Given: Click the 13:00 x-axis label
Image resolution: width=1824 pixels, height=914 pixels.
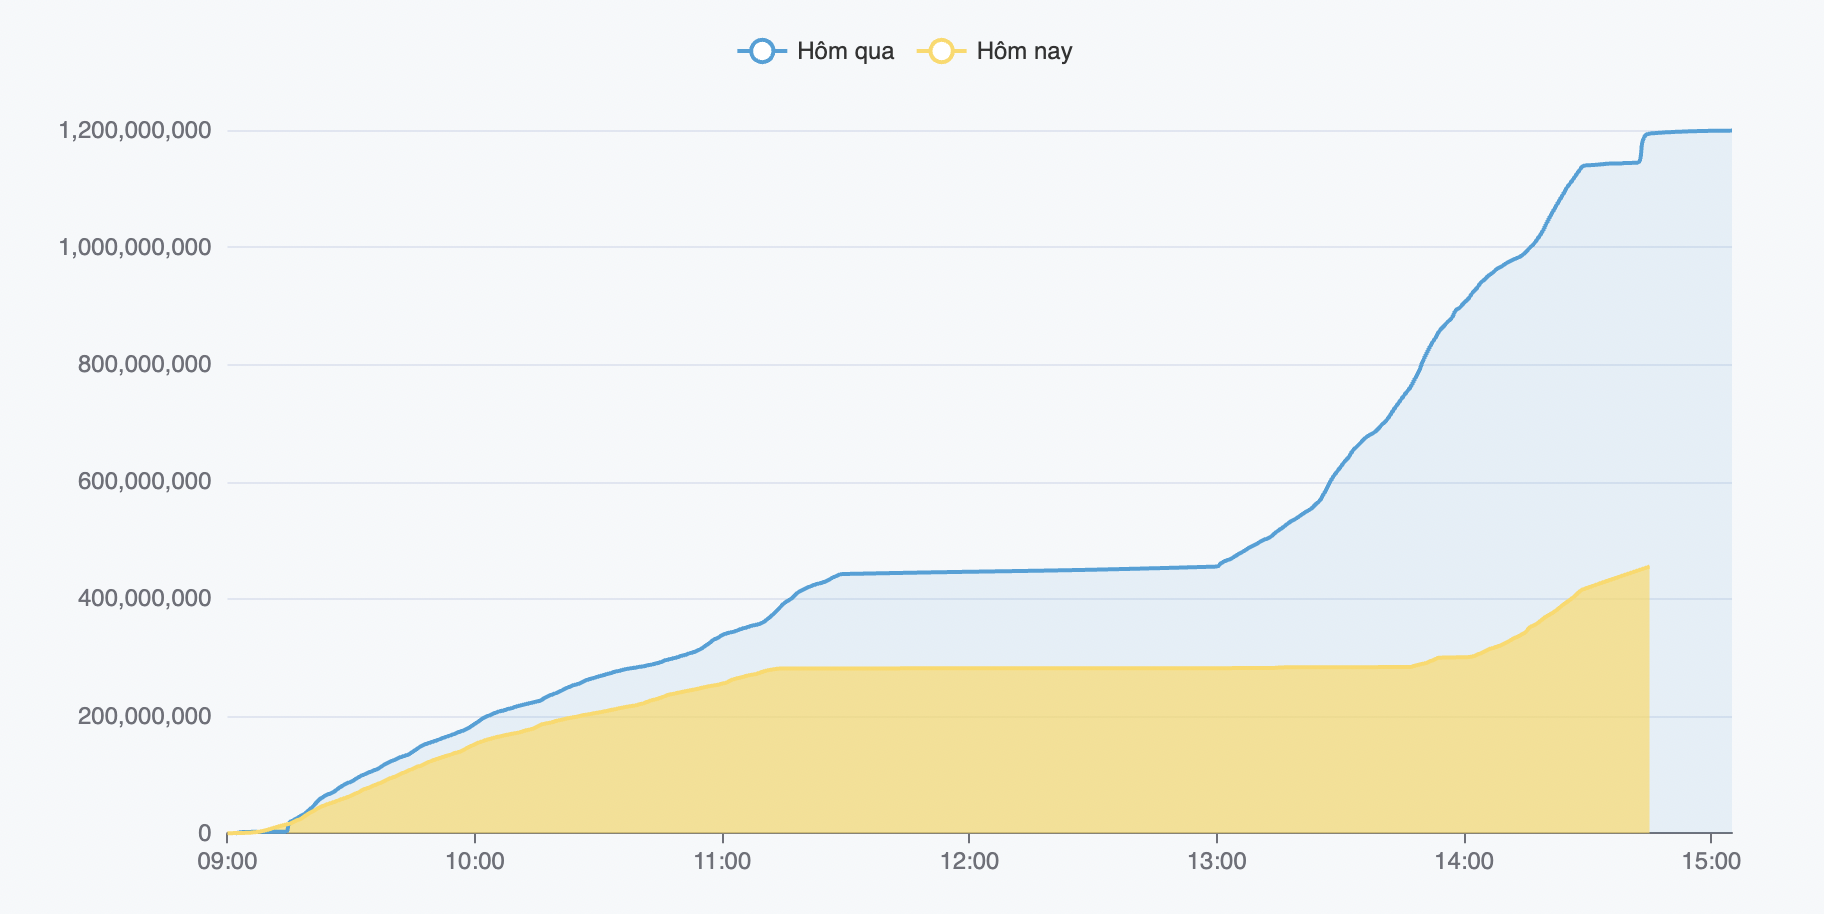Looking at the screenshot, I should pyautogui.click(x=1217, y=861).
